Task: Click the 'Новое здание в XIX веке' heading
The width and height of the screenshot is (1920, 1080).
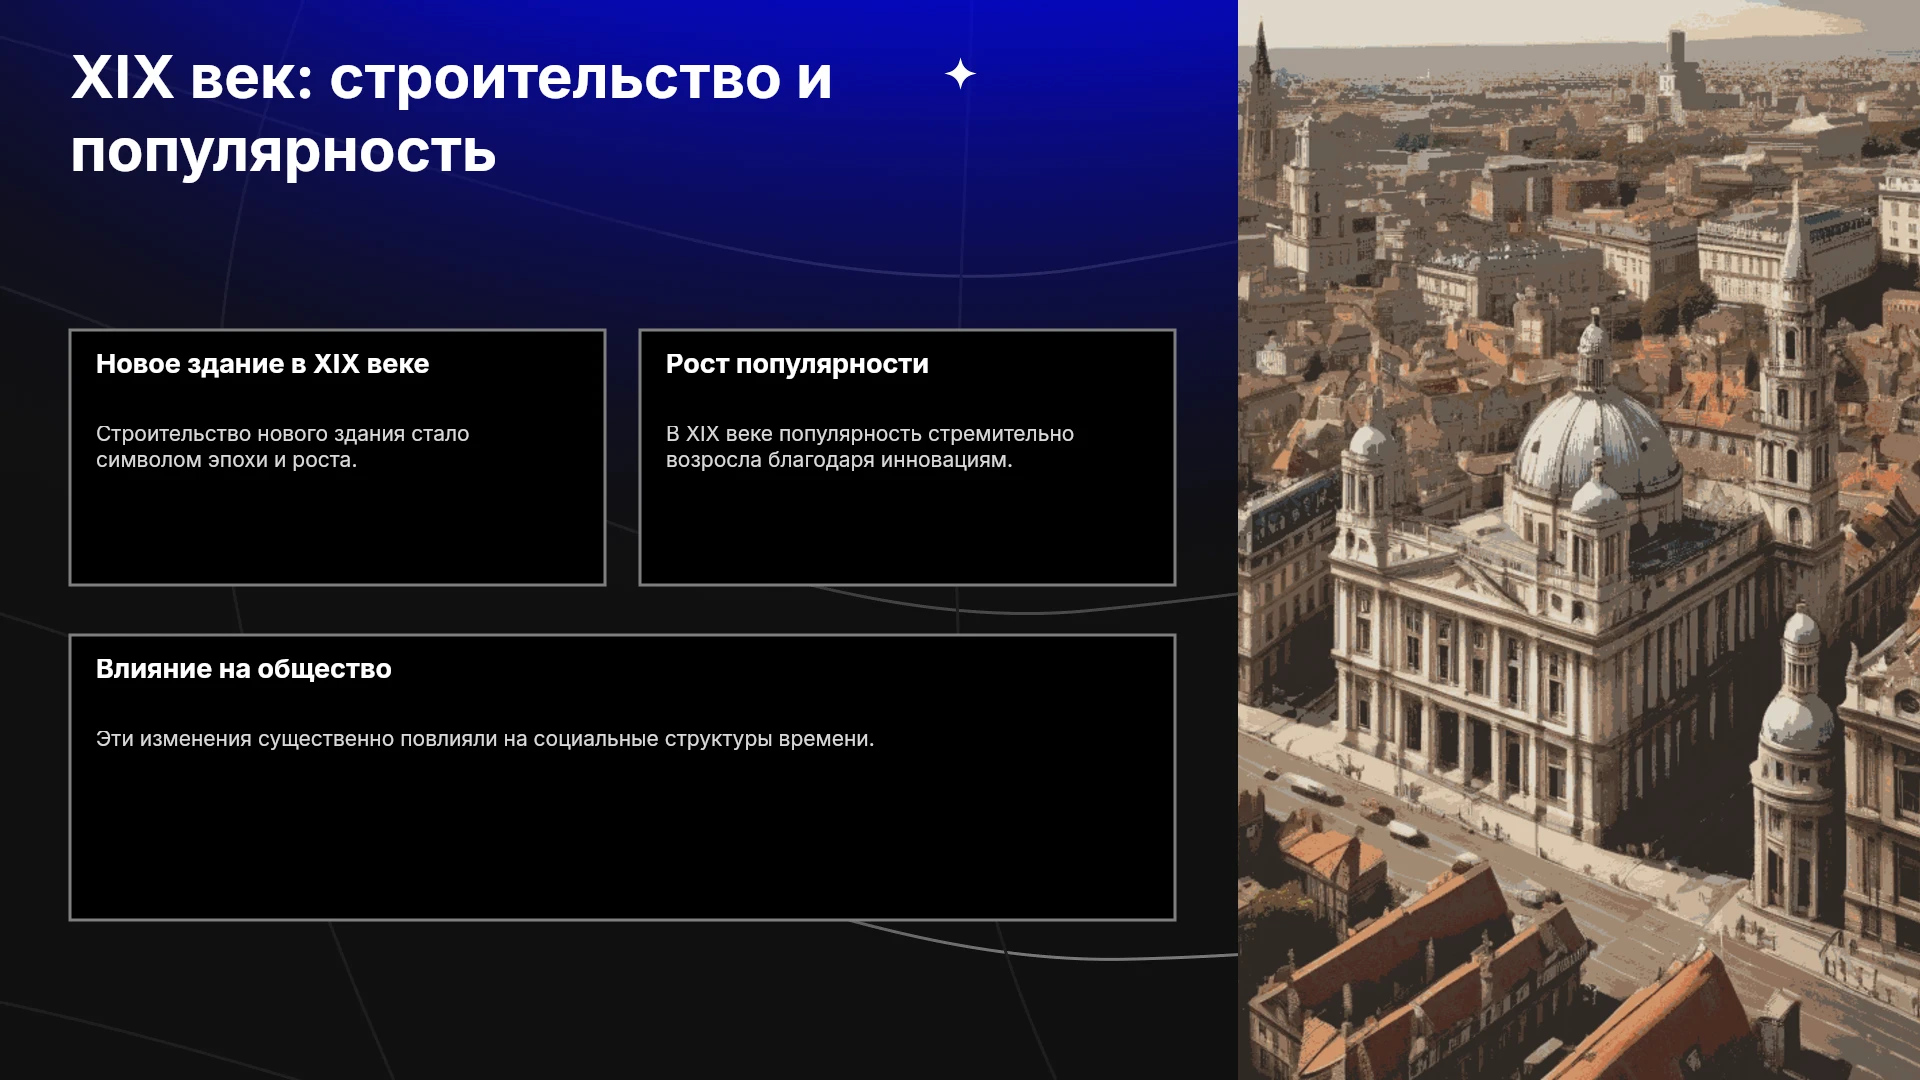Action: click(262, 364)
